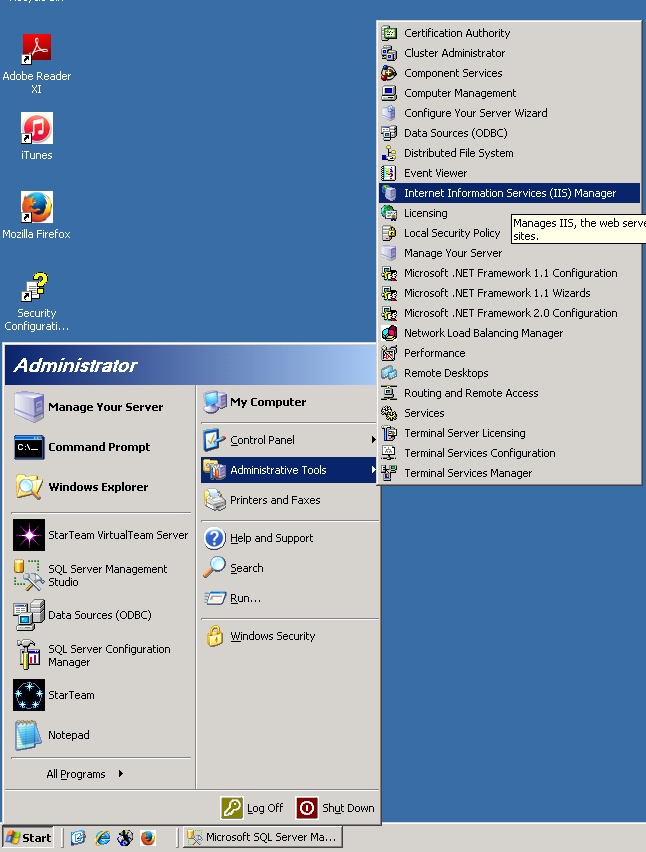Launch iTunes from desktop icon

[37, 129]
